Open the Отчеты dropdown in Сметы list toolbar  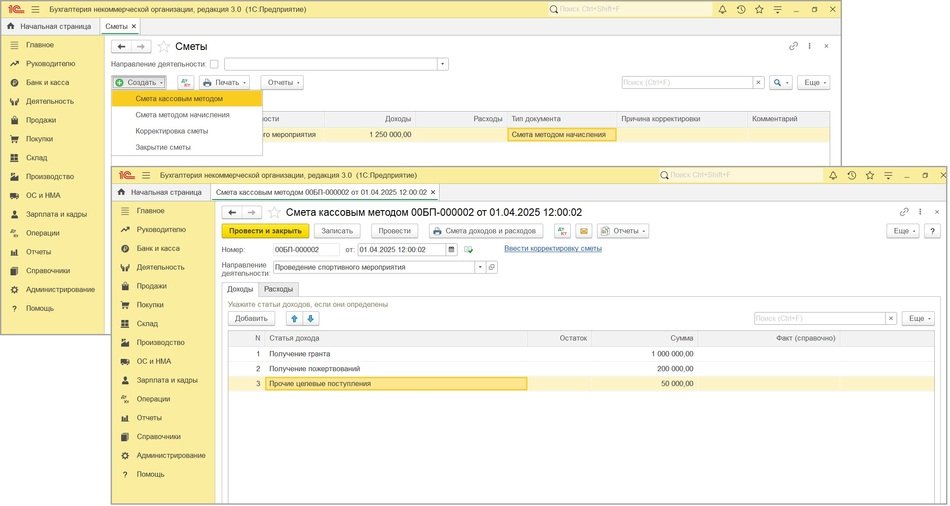(x=282, y=82)
